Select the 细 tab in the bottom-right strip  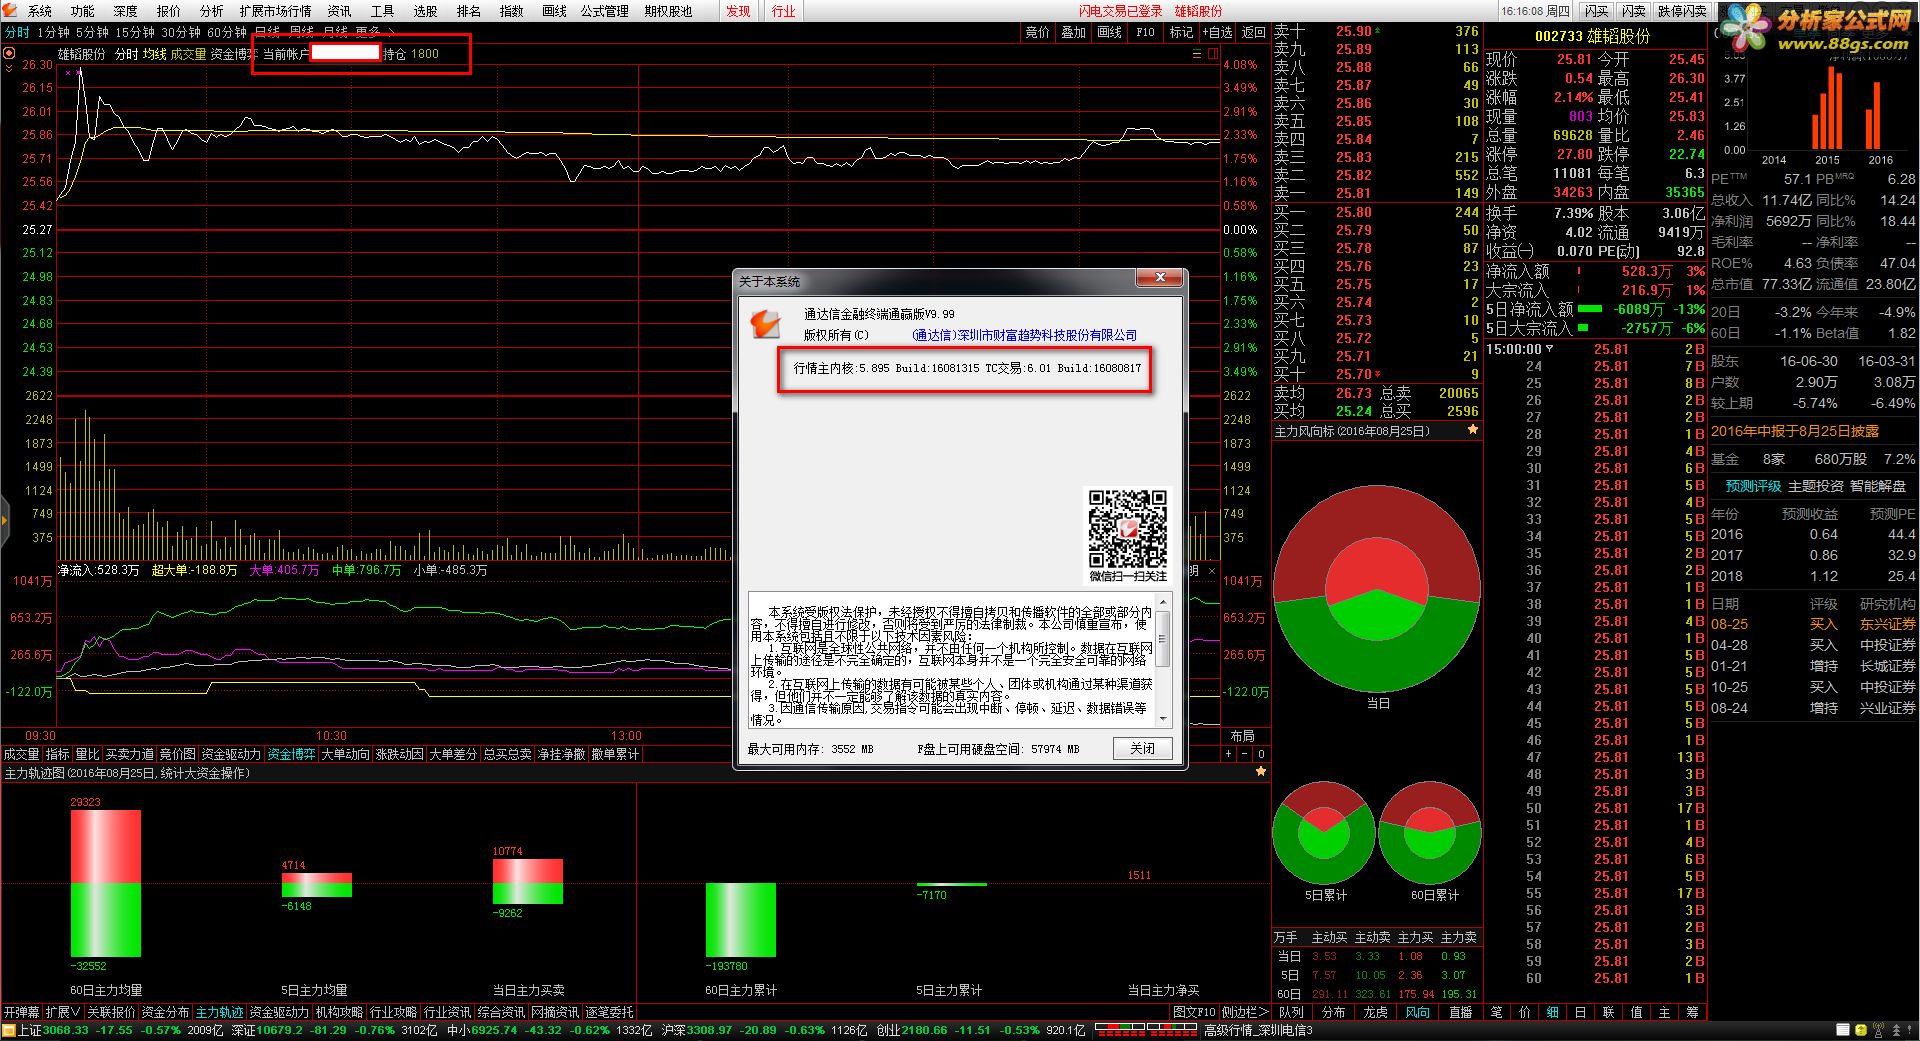(x=1552, y=1013)
